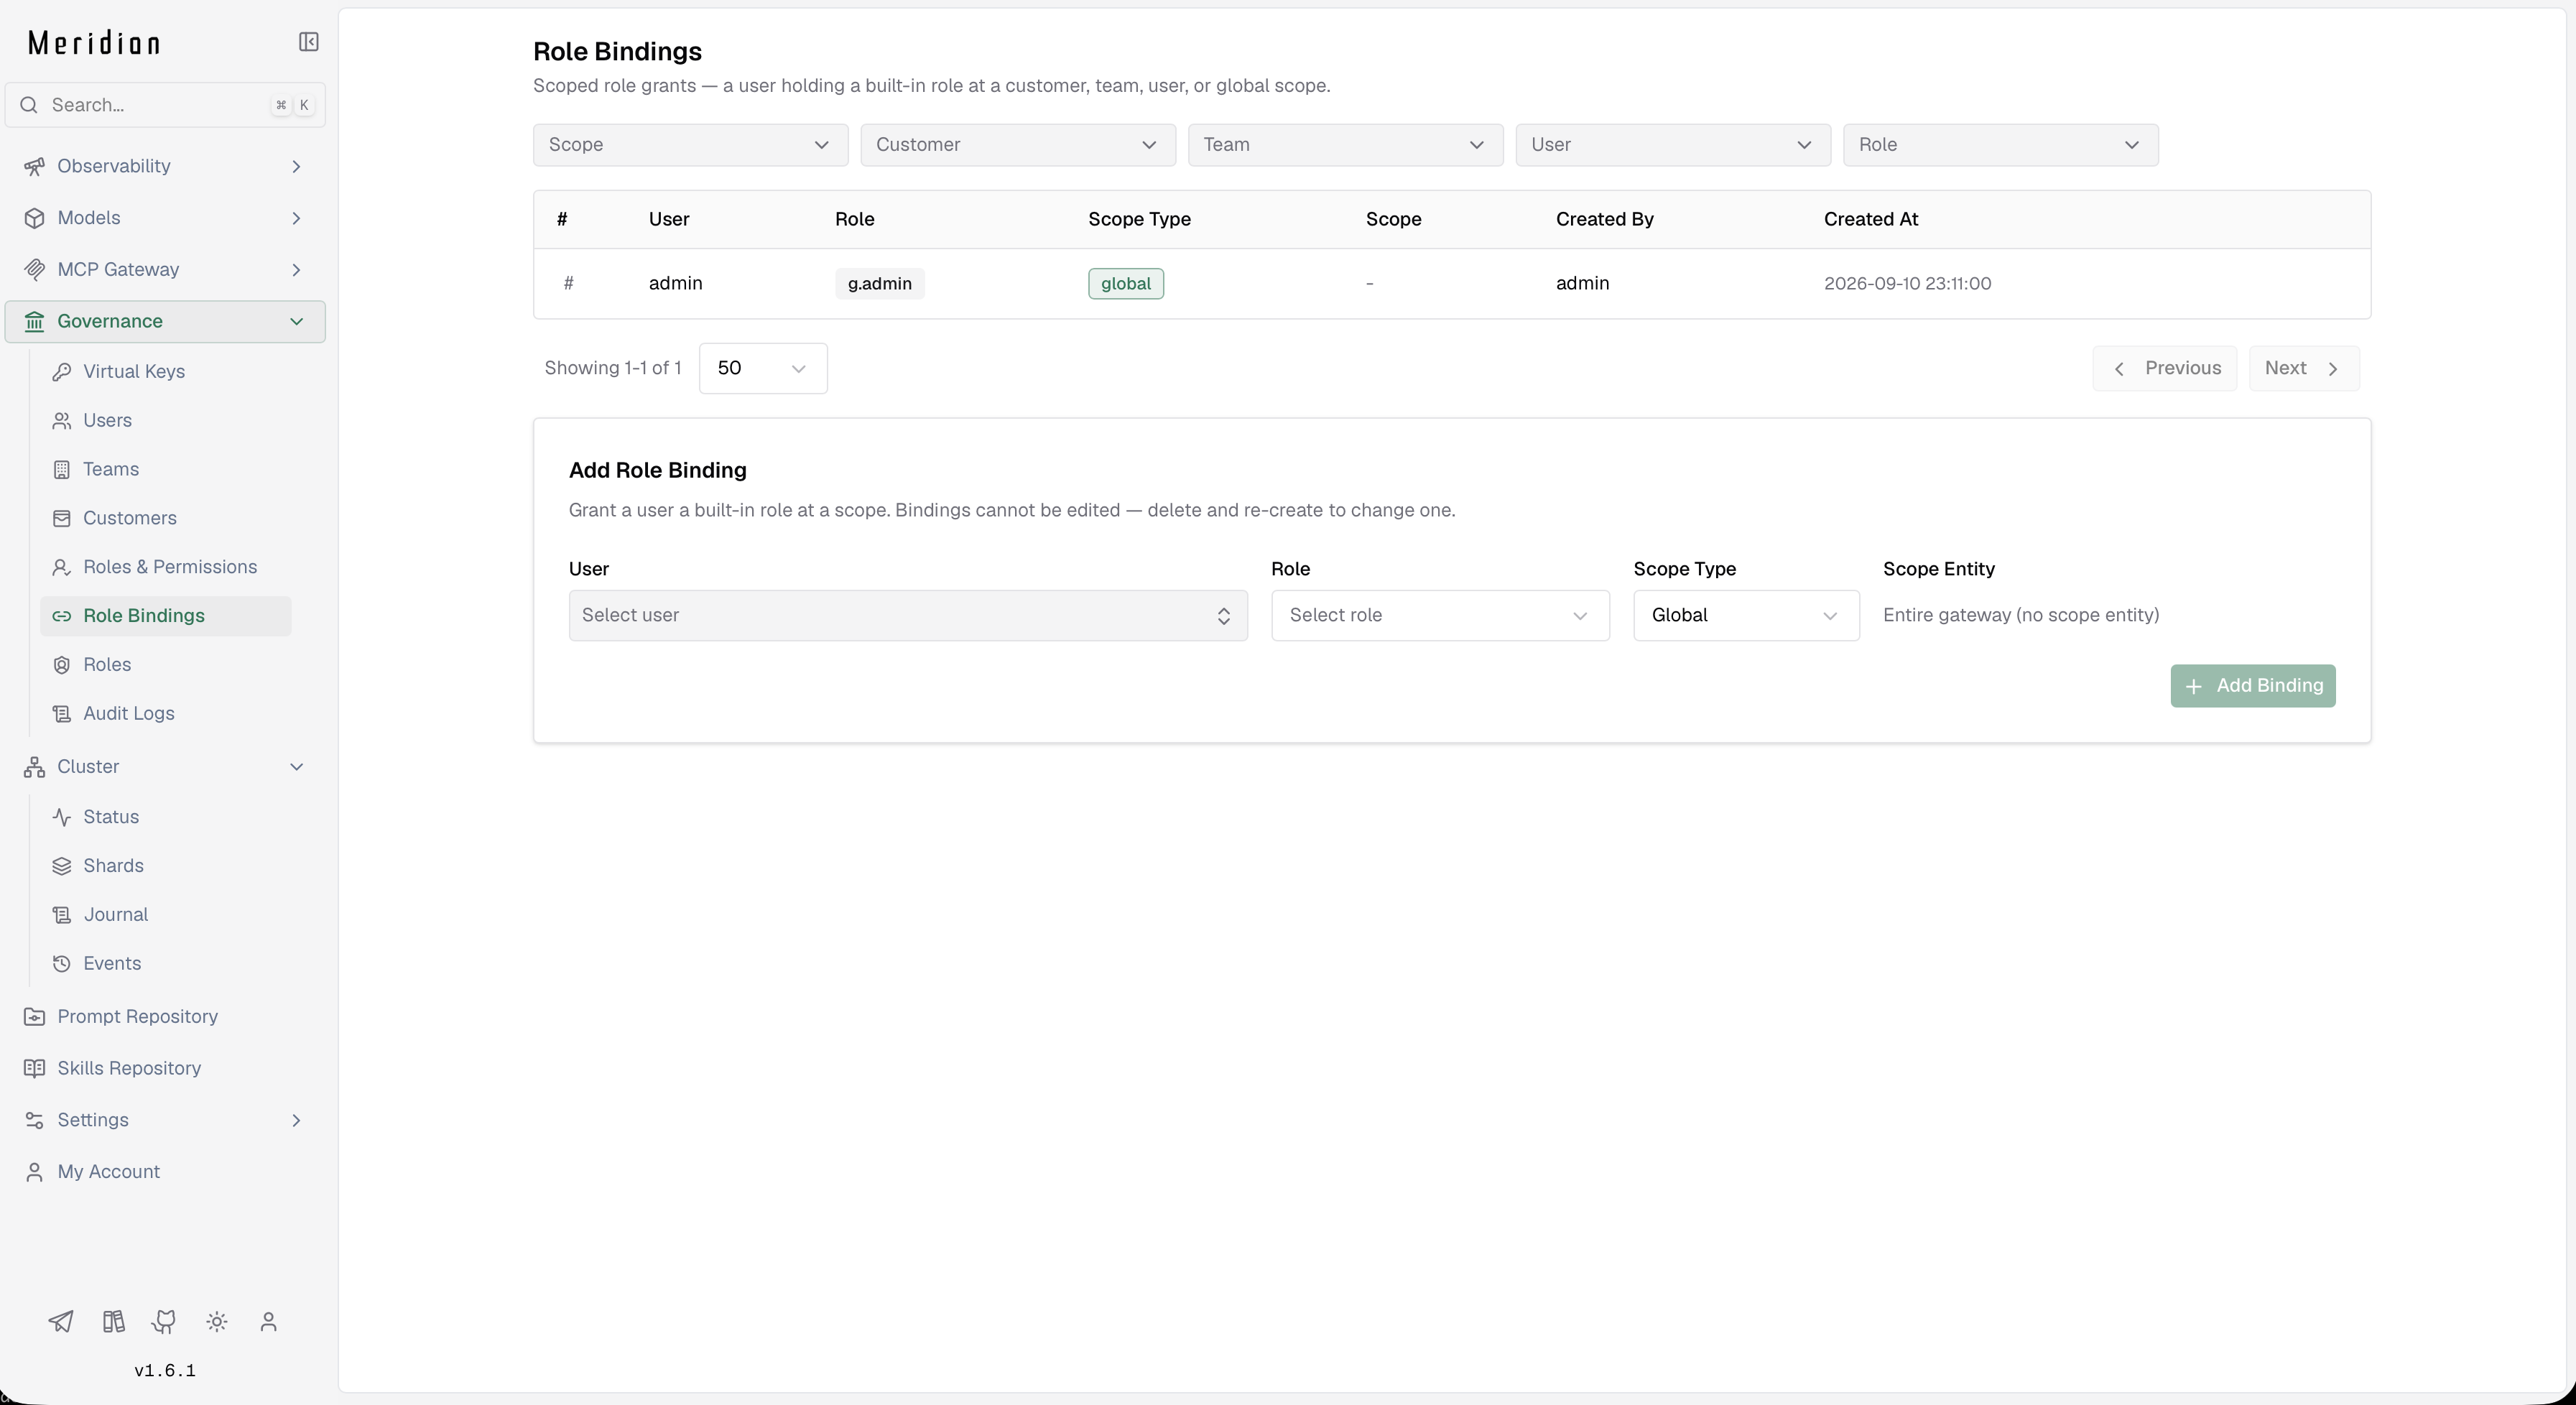The image size is (2576, 1405).
Task: Click the global scope type badge
Action: 1126,284
